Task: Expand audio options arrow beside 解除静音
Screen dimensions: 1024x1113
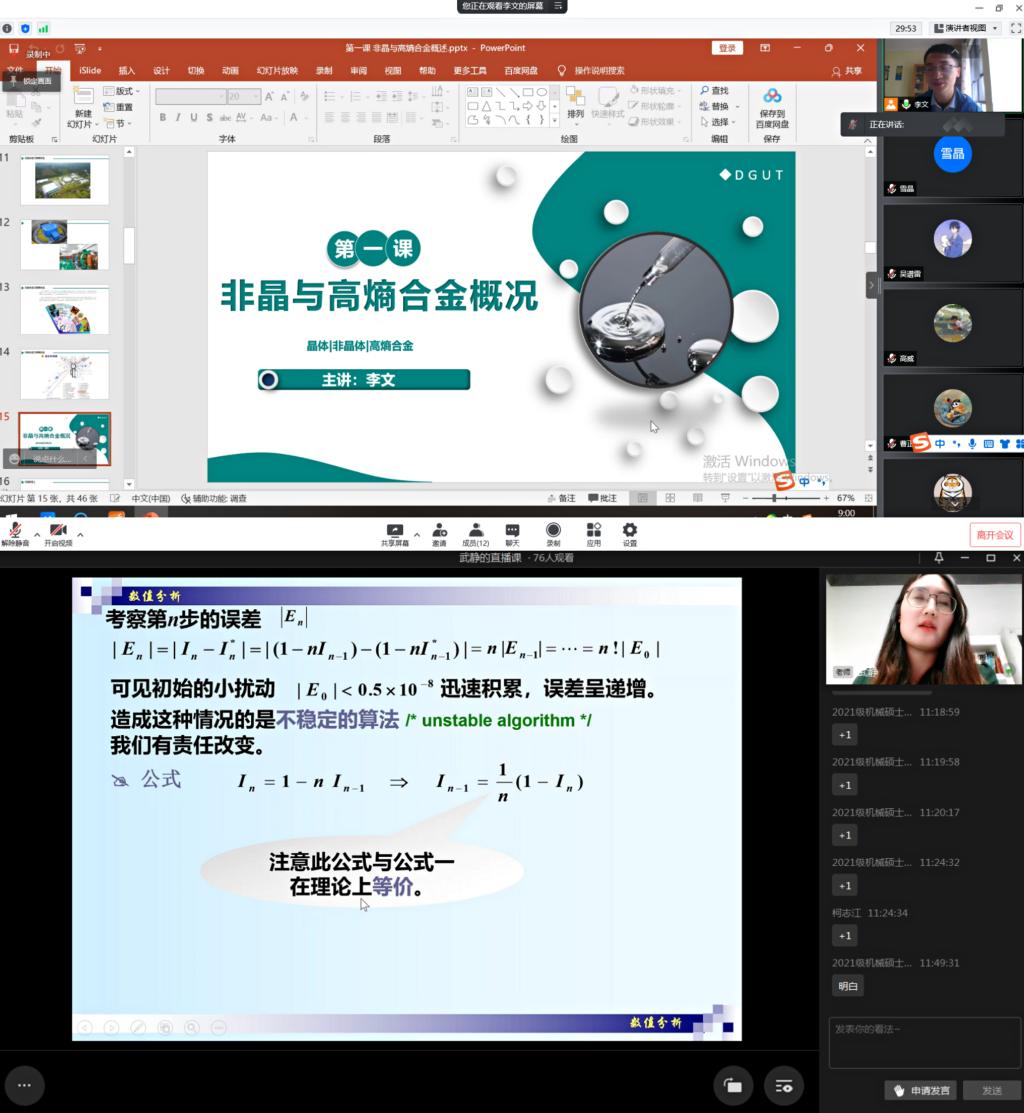Action: pyautogui.click(x=37, y=535)
